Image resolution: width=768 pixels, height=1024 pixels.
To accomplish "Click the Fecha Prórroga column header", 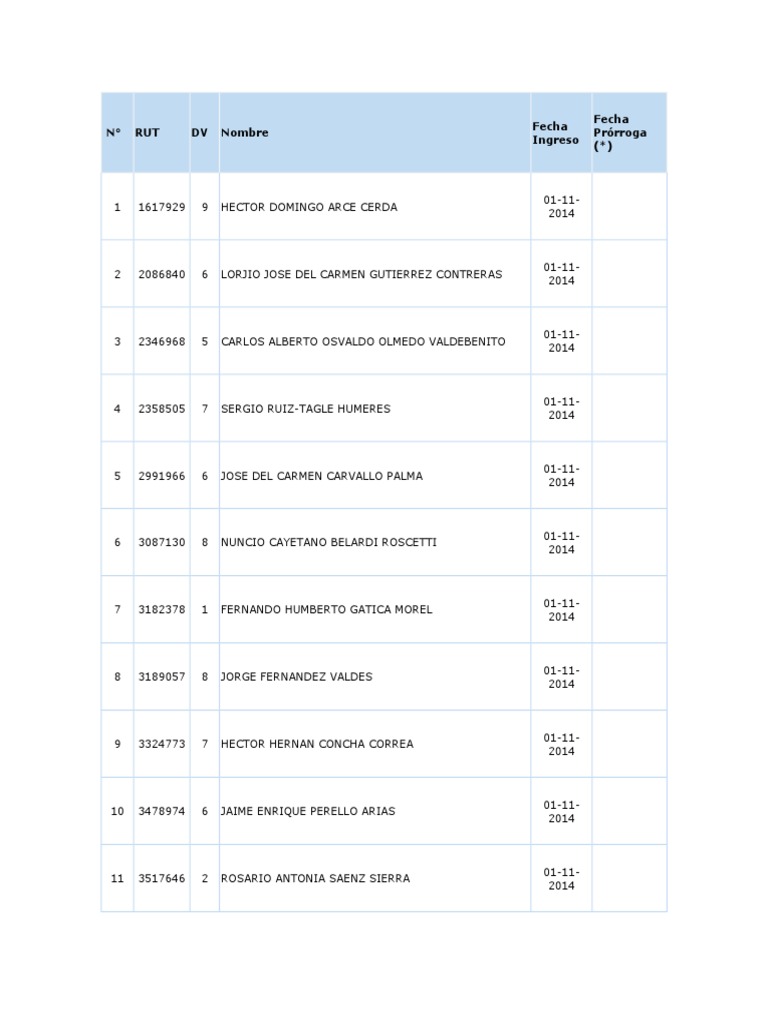I will [620, 133].
